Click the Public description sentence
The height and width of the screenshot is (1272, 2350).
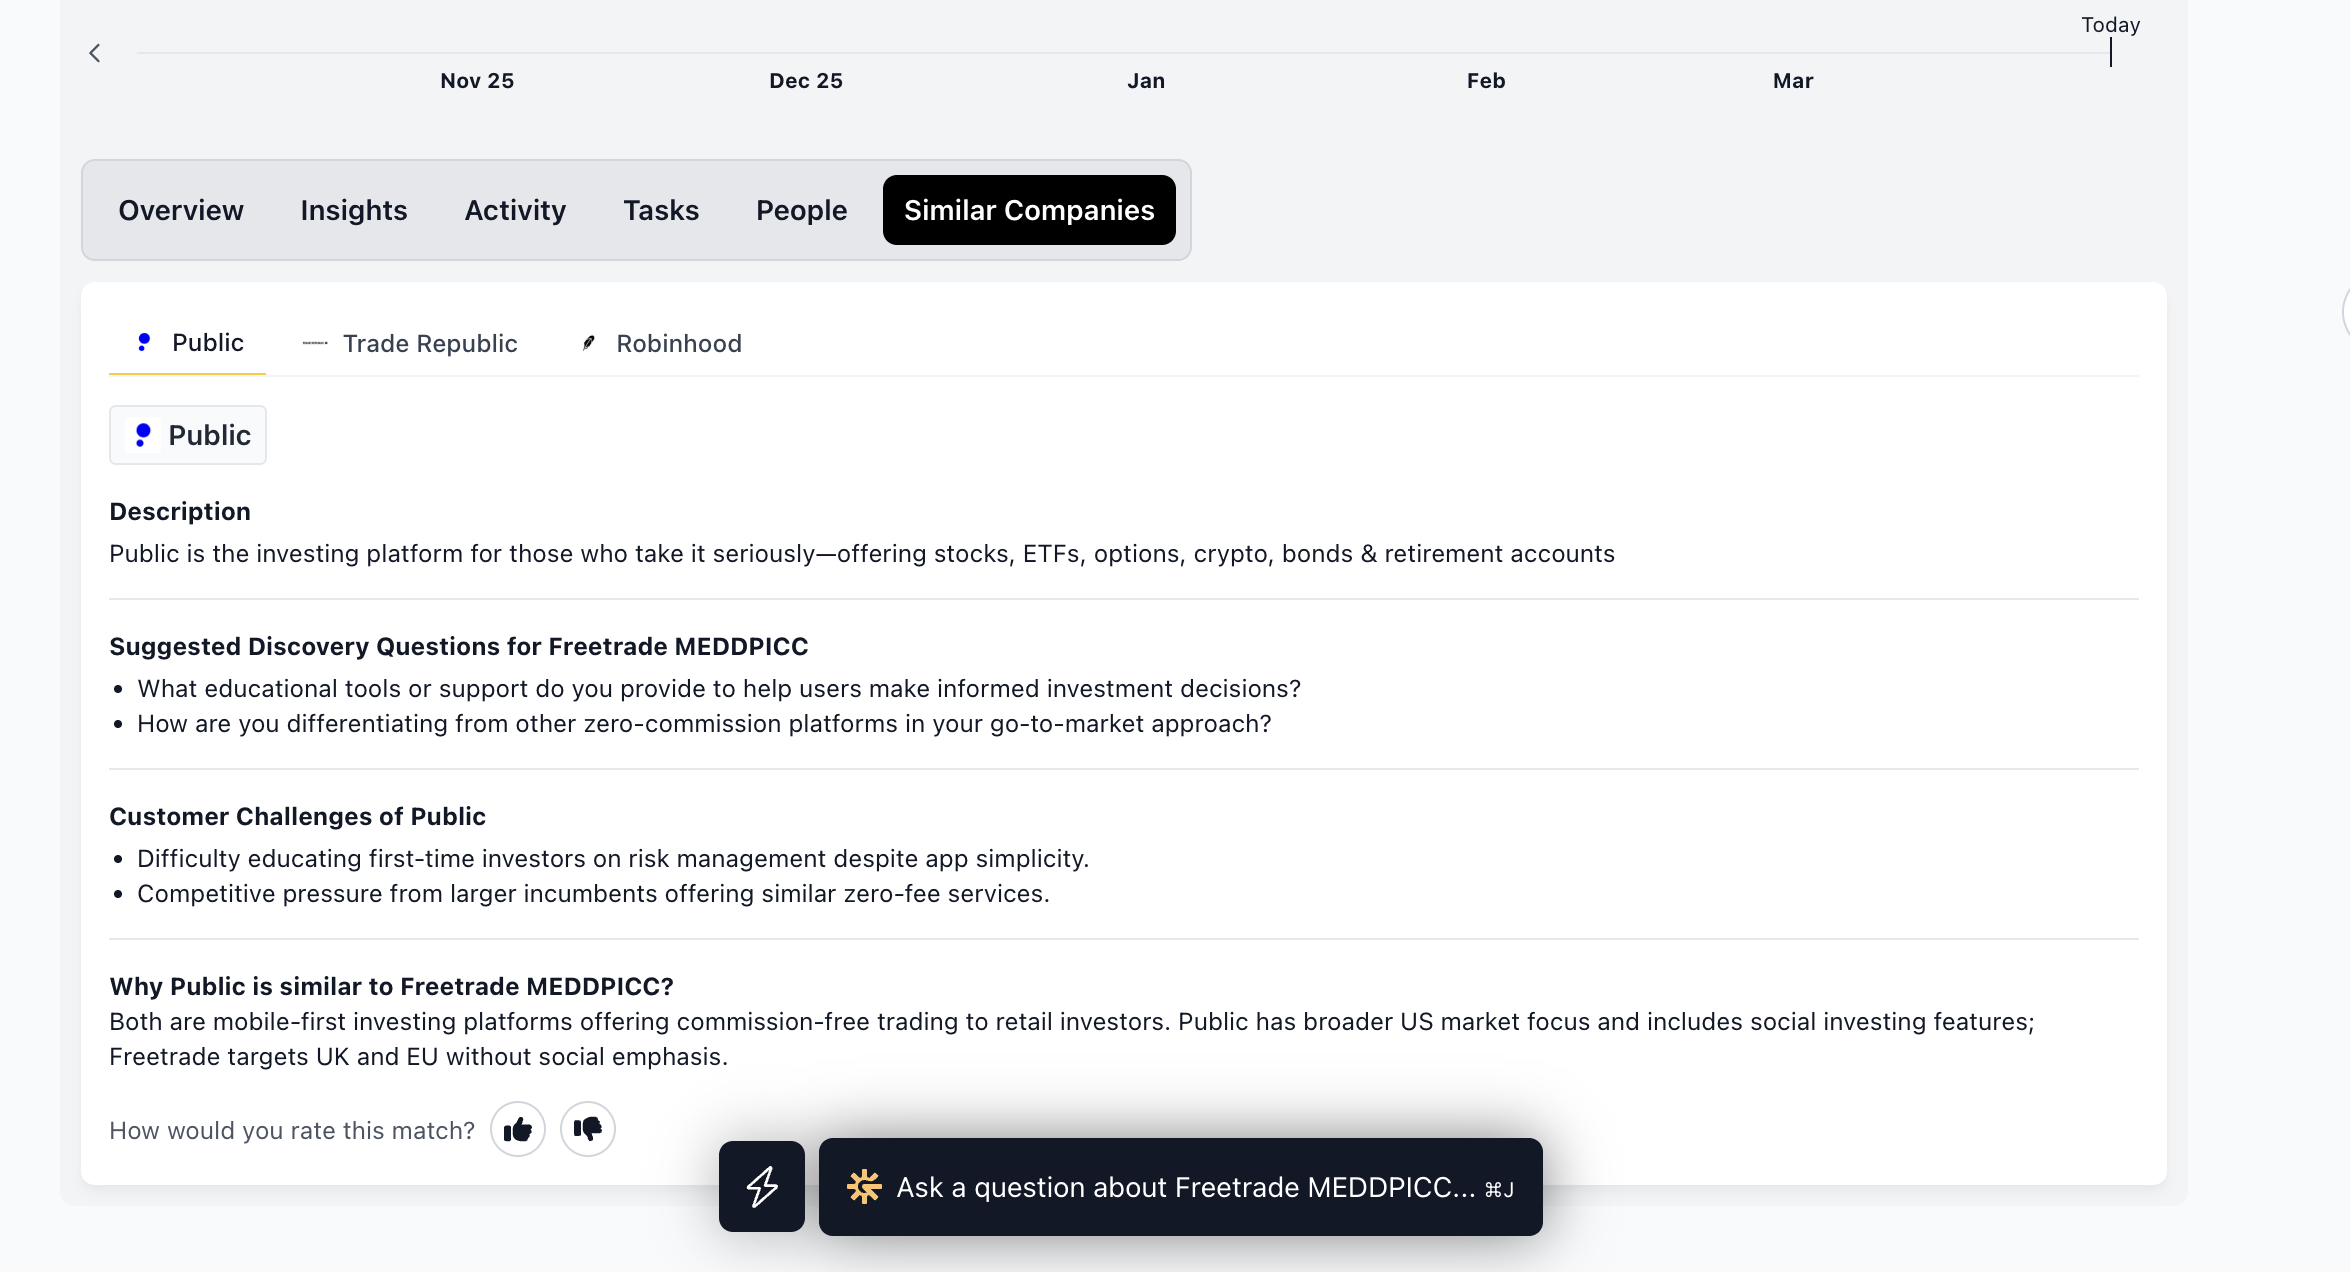click(862, 554)
